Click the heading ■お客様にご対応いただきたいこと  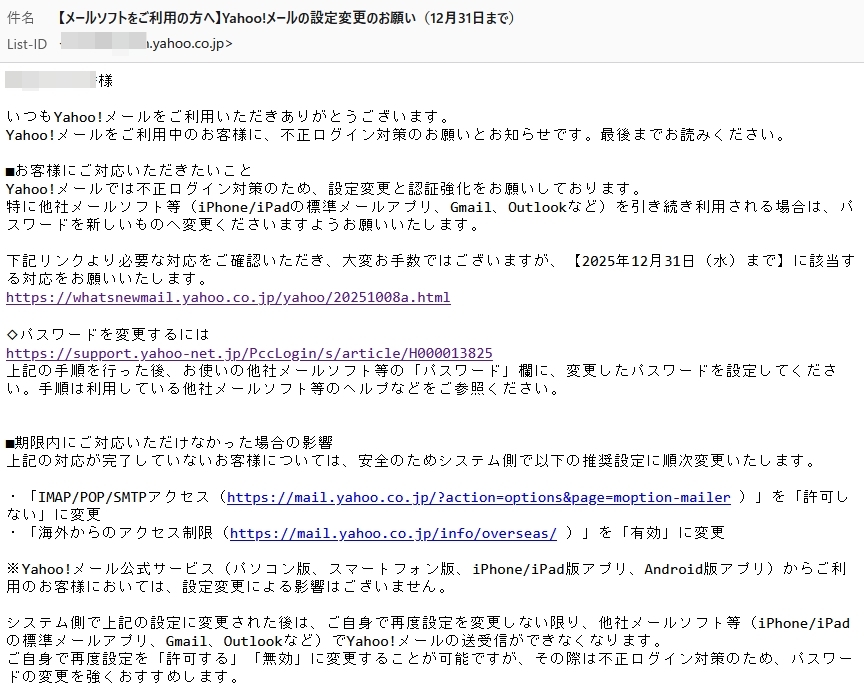tap(129, 170)
